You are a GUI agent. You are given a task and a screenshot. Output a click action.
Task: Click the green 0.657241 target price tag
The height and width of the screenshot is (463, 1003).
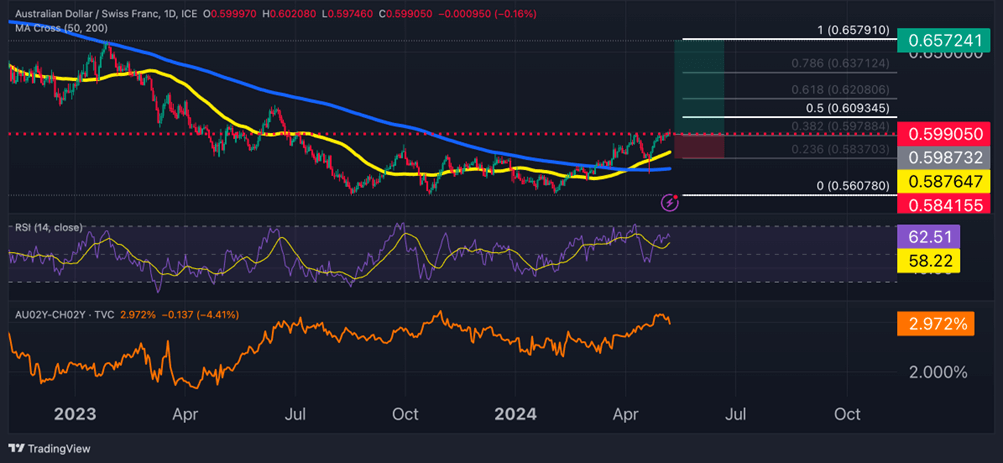(x=943, y=40)
